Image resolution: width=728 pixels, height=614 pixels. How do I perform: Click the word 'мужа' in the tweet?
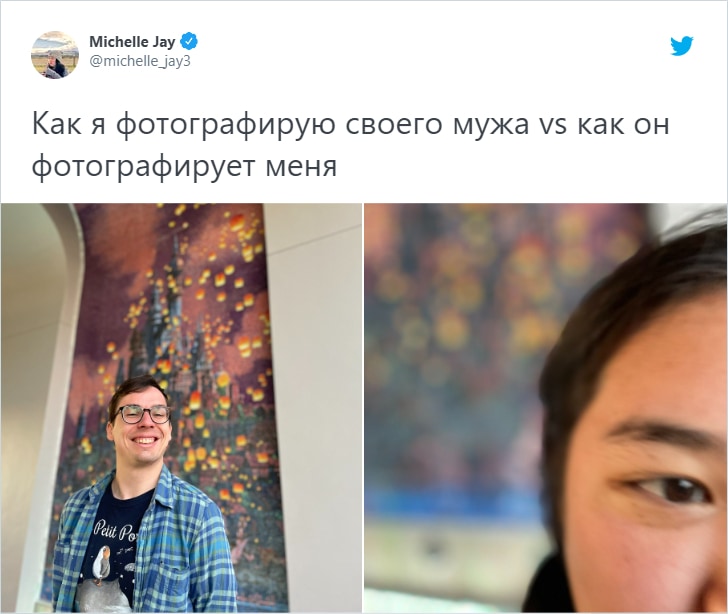490,125
